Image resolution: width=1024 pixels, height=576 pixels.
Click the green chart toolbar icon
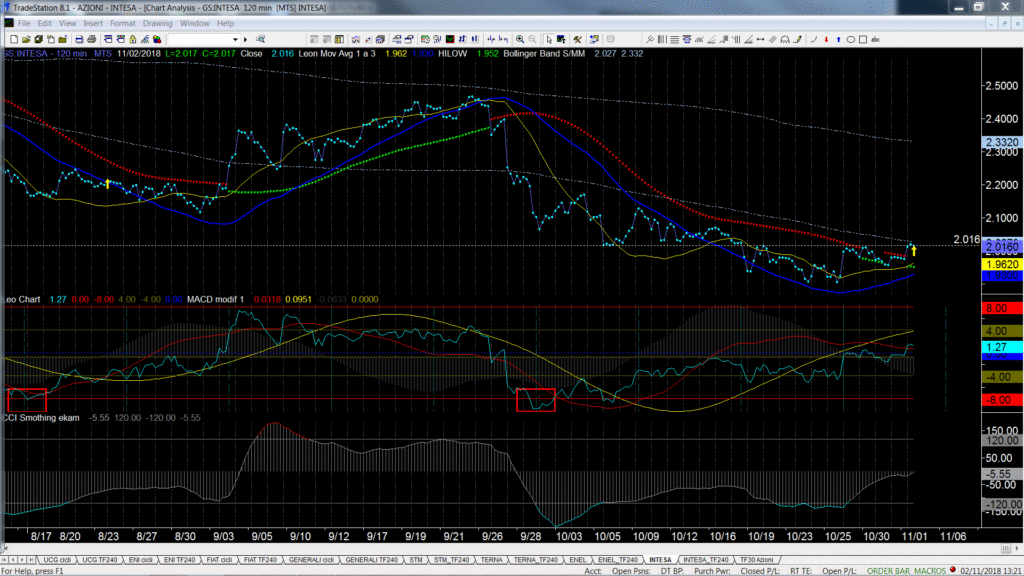pos(450,39)
